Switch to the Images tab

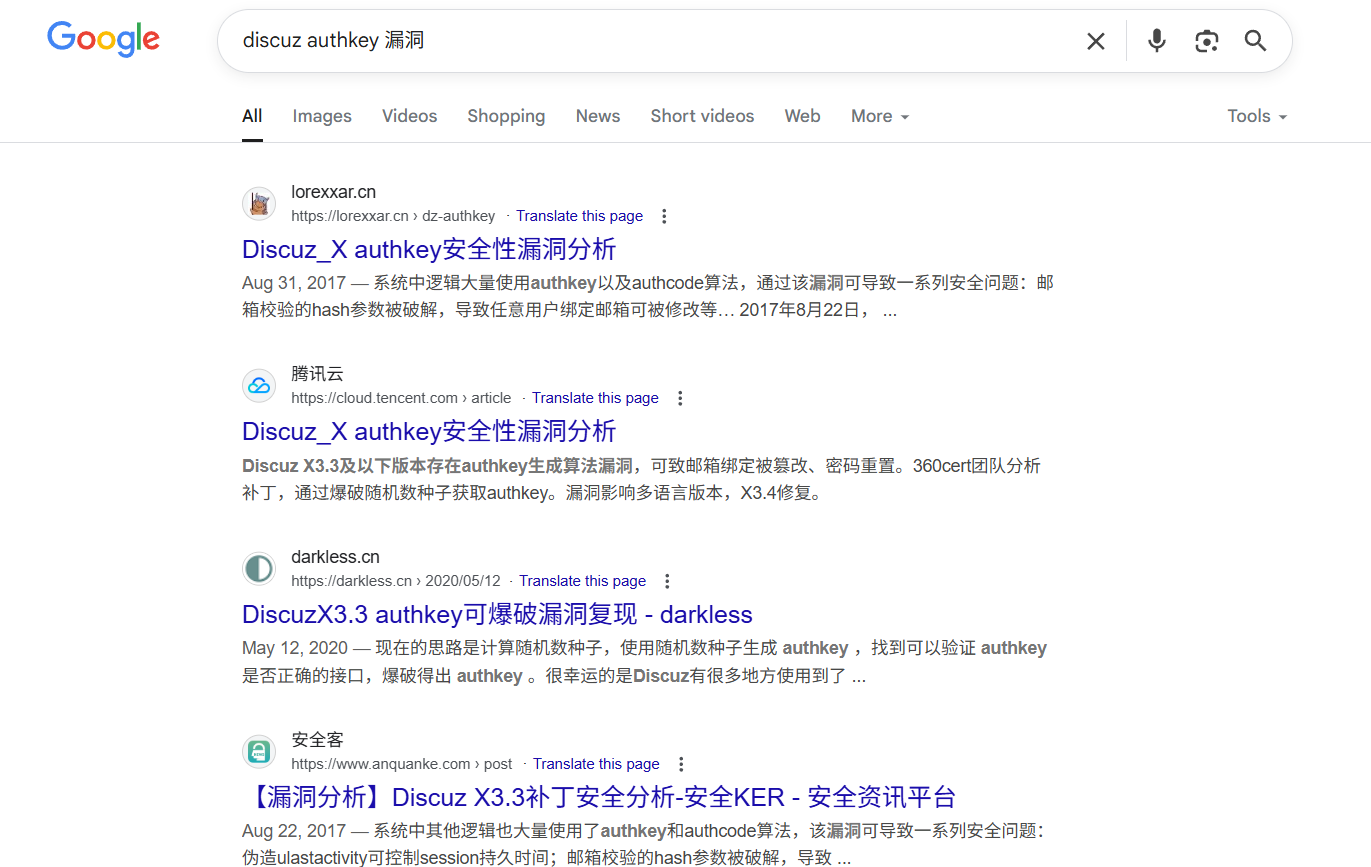(x=322, y=116)
